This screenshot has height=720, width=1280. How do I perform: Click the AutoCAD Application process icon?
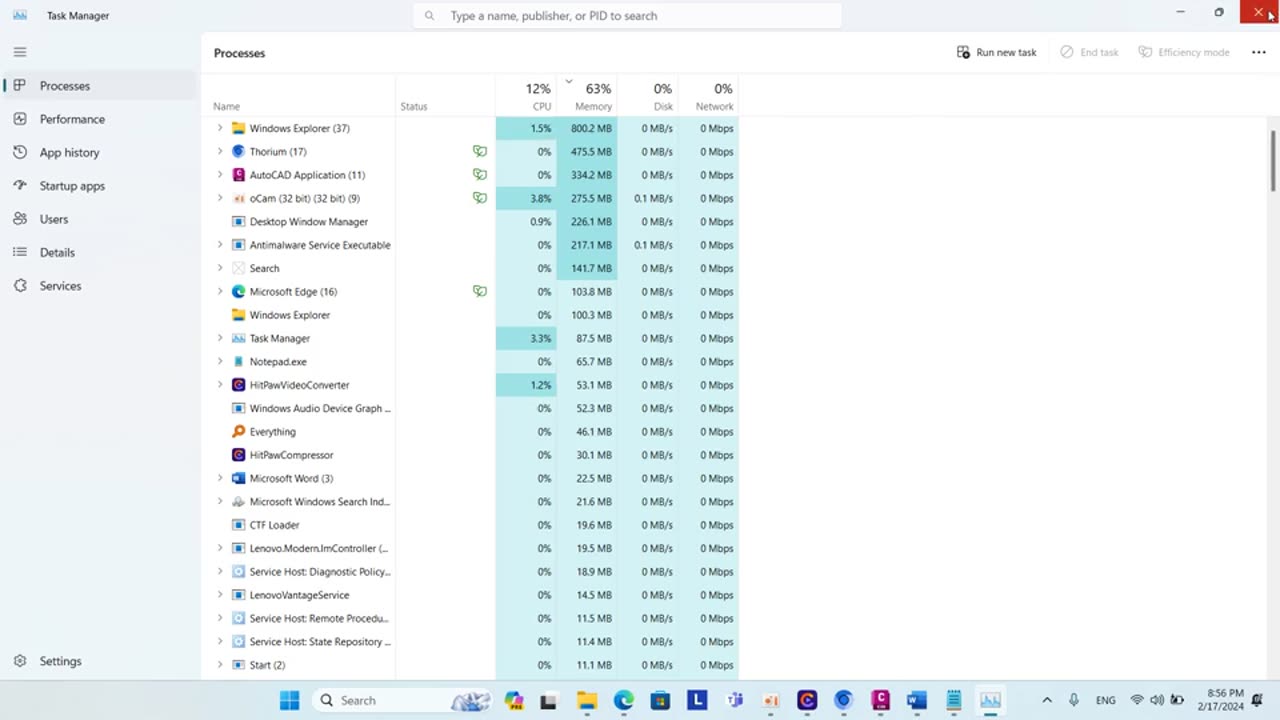pyautogui.click(x=238, y=175)
